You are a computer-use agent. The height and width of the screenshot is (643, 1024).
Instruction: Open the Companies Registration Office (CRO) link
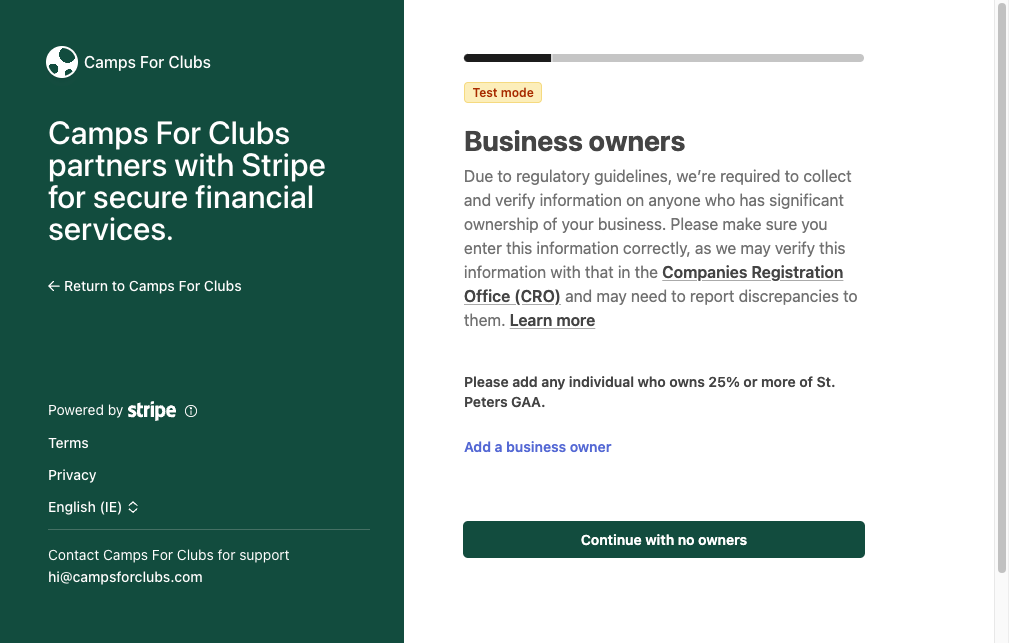(x=653, y=284)
